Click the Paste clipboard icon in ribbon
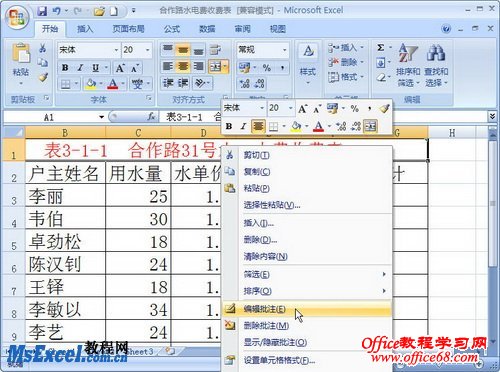The height and width of the screenshot is (372, 500). click(21, 53)
